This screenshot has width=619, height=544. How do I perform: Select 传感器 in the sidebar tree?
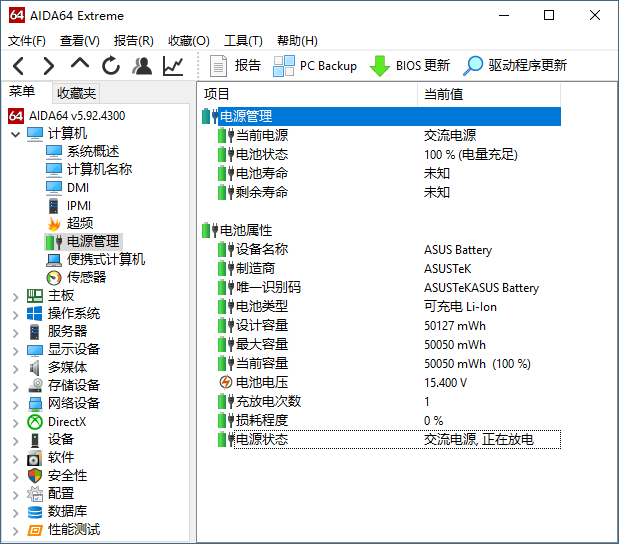pyautogui.click(x=86, y=277)
